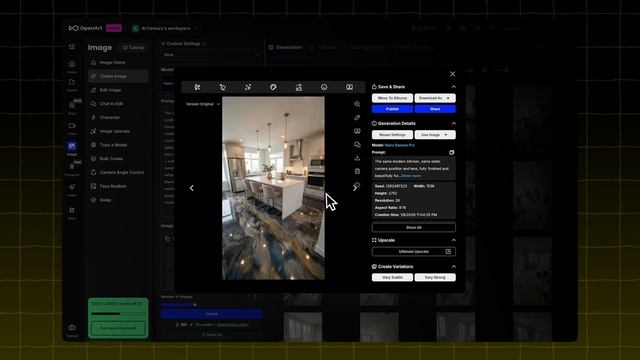Click the pencil edit icon beside the image

click(357, 118)
